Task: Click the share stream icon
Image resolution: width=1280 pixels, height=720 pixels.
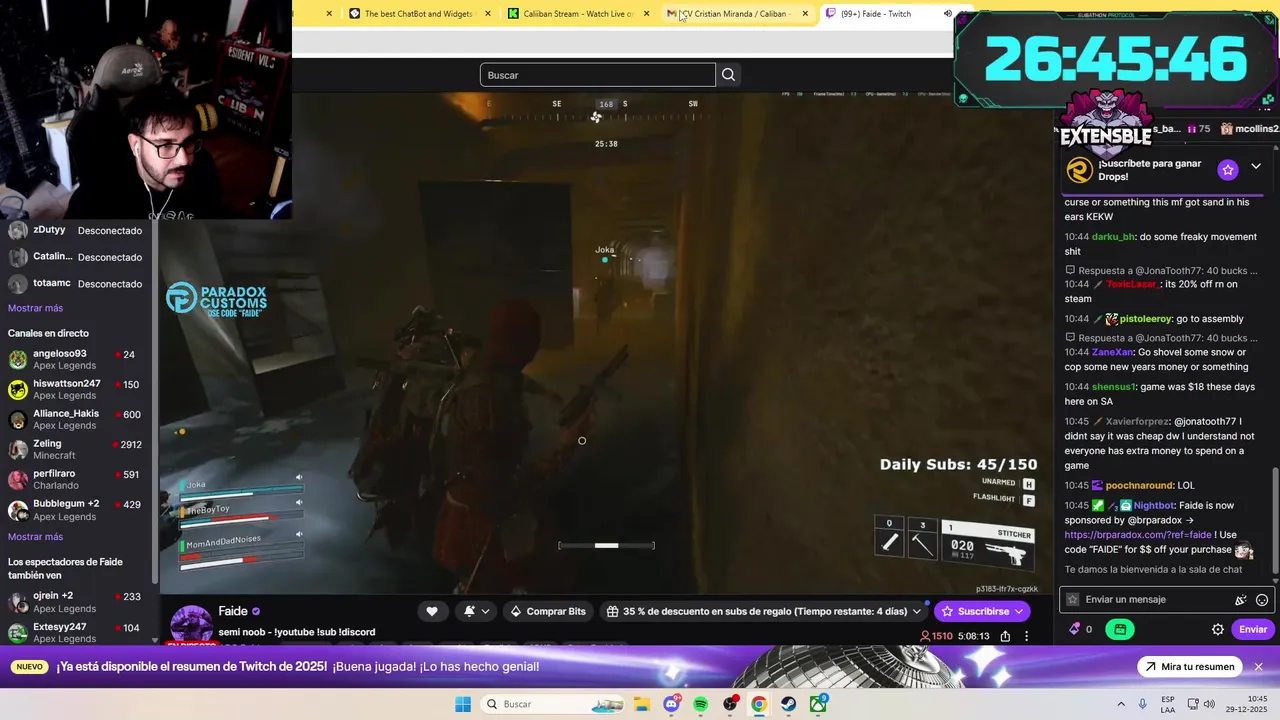Action: pyautogui.click(x=1005, y=636)
